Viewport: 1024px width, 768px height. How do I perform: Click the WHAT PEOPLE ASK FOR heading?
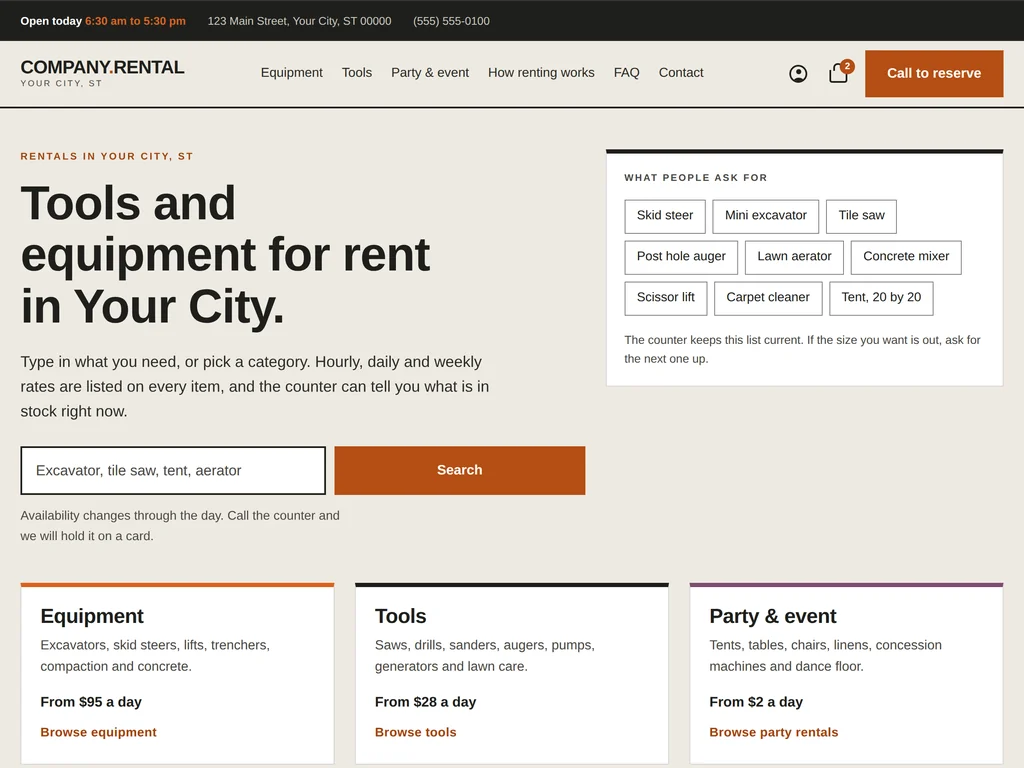(x=696, y=178)
